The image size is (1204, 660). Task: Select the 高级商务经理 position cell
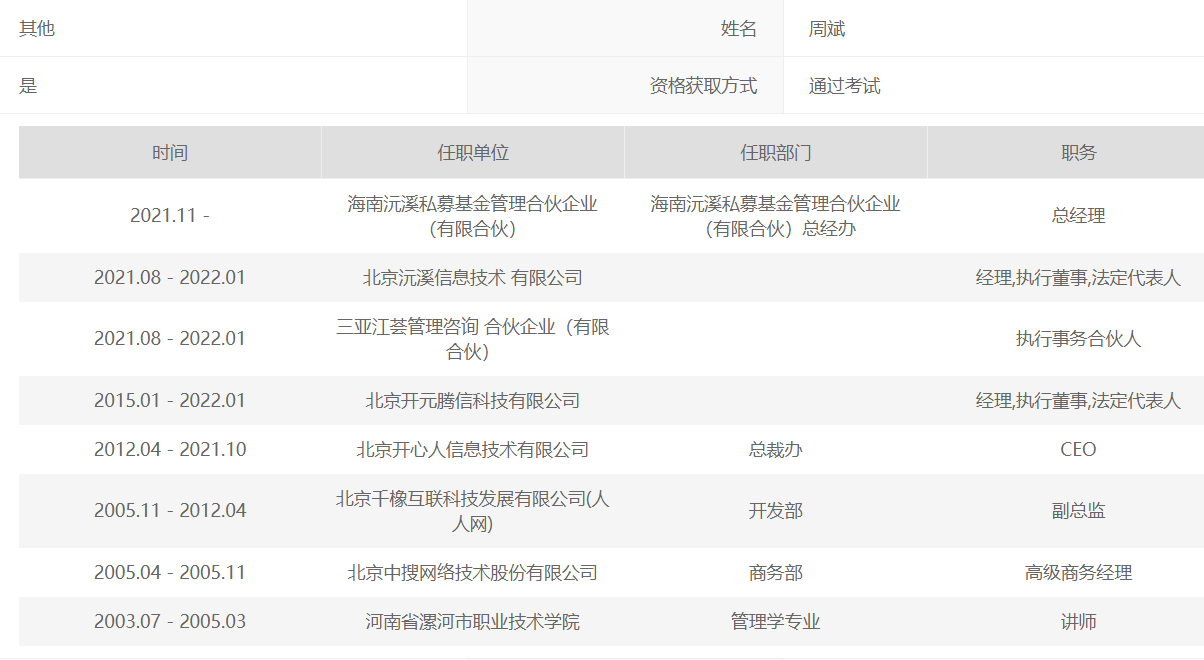point(1079,573)
